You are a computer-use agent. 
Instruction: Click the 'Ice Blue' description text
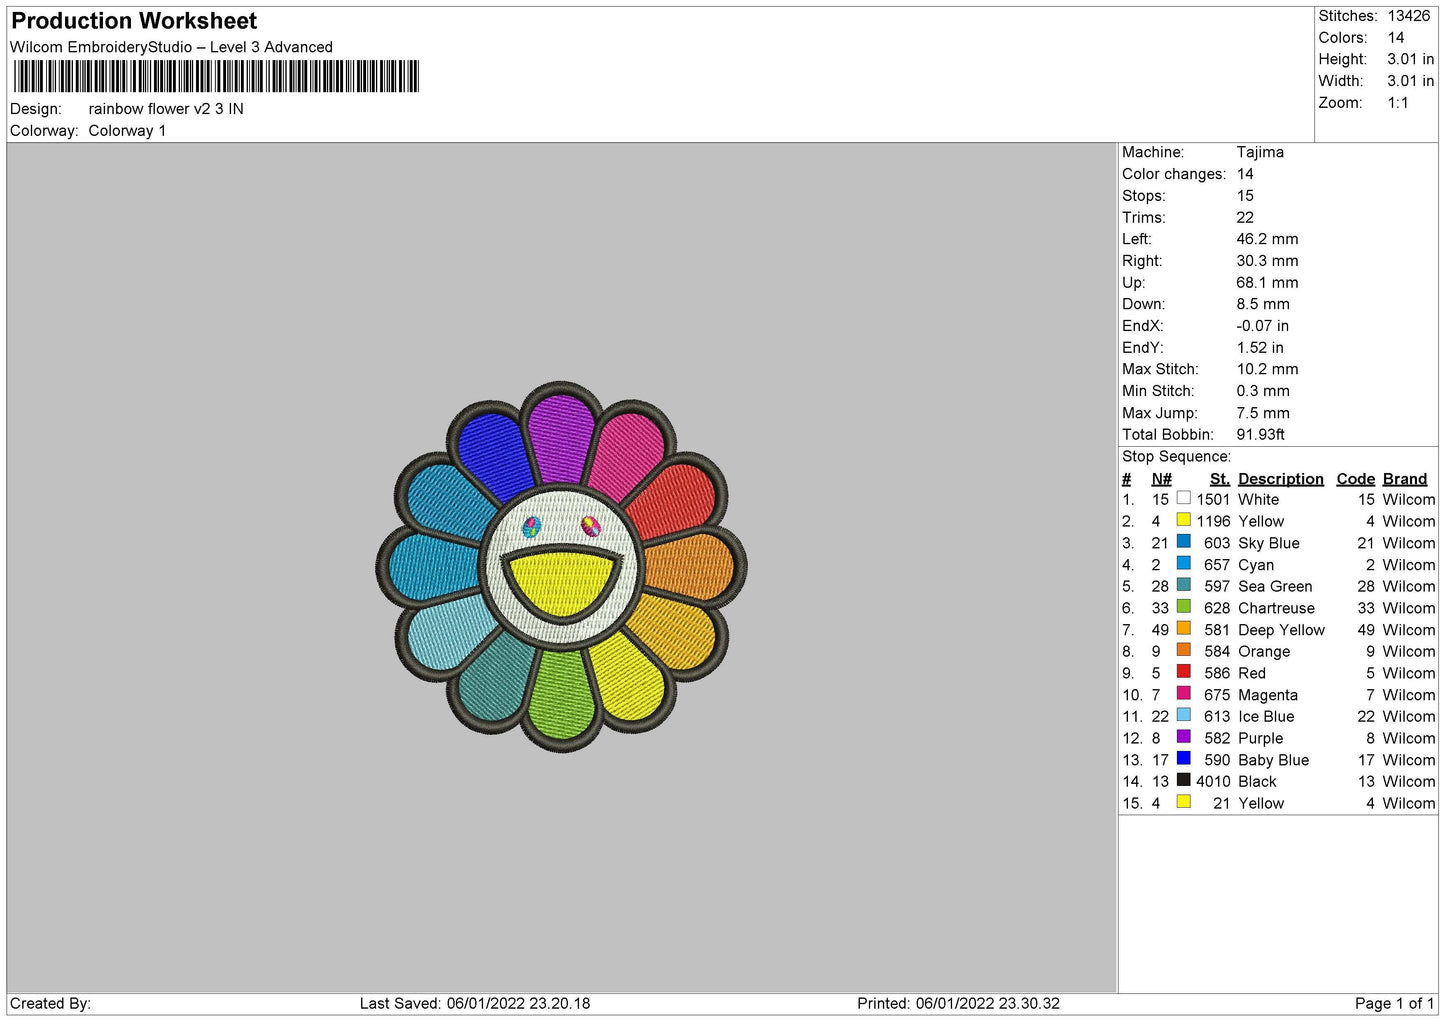coord(1266,716)
